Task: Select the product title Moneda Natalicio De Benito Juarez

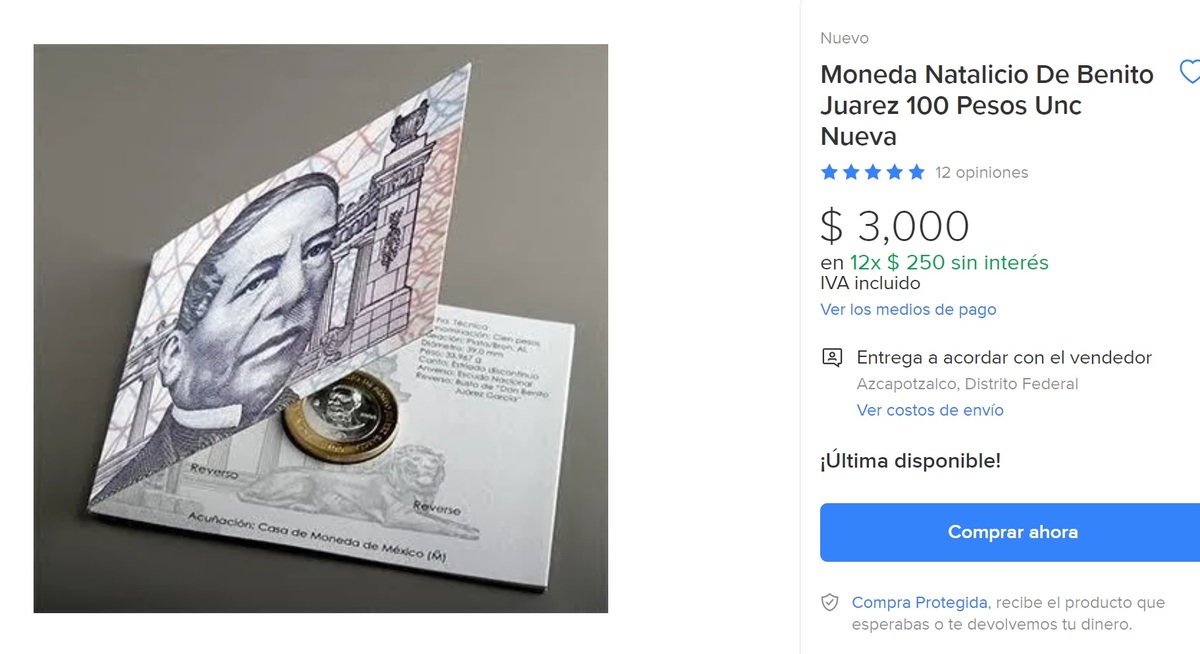Action: [x=987, y=105]
